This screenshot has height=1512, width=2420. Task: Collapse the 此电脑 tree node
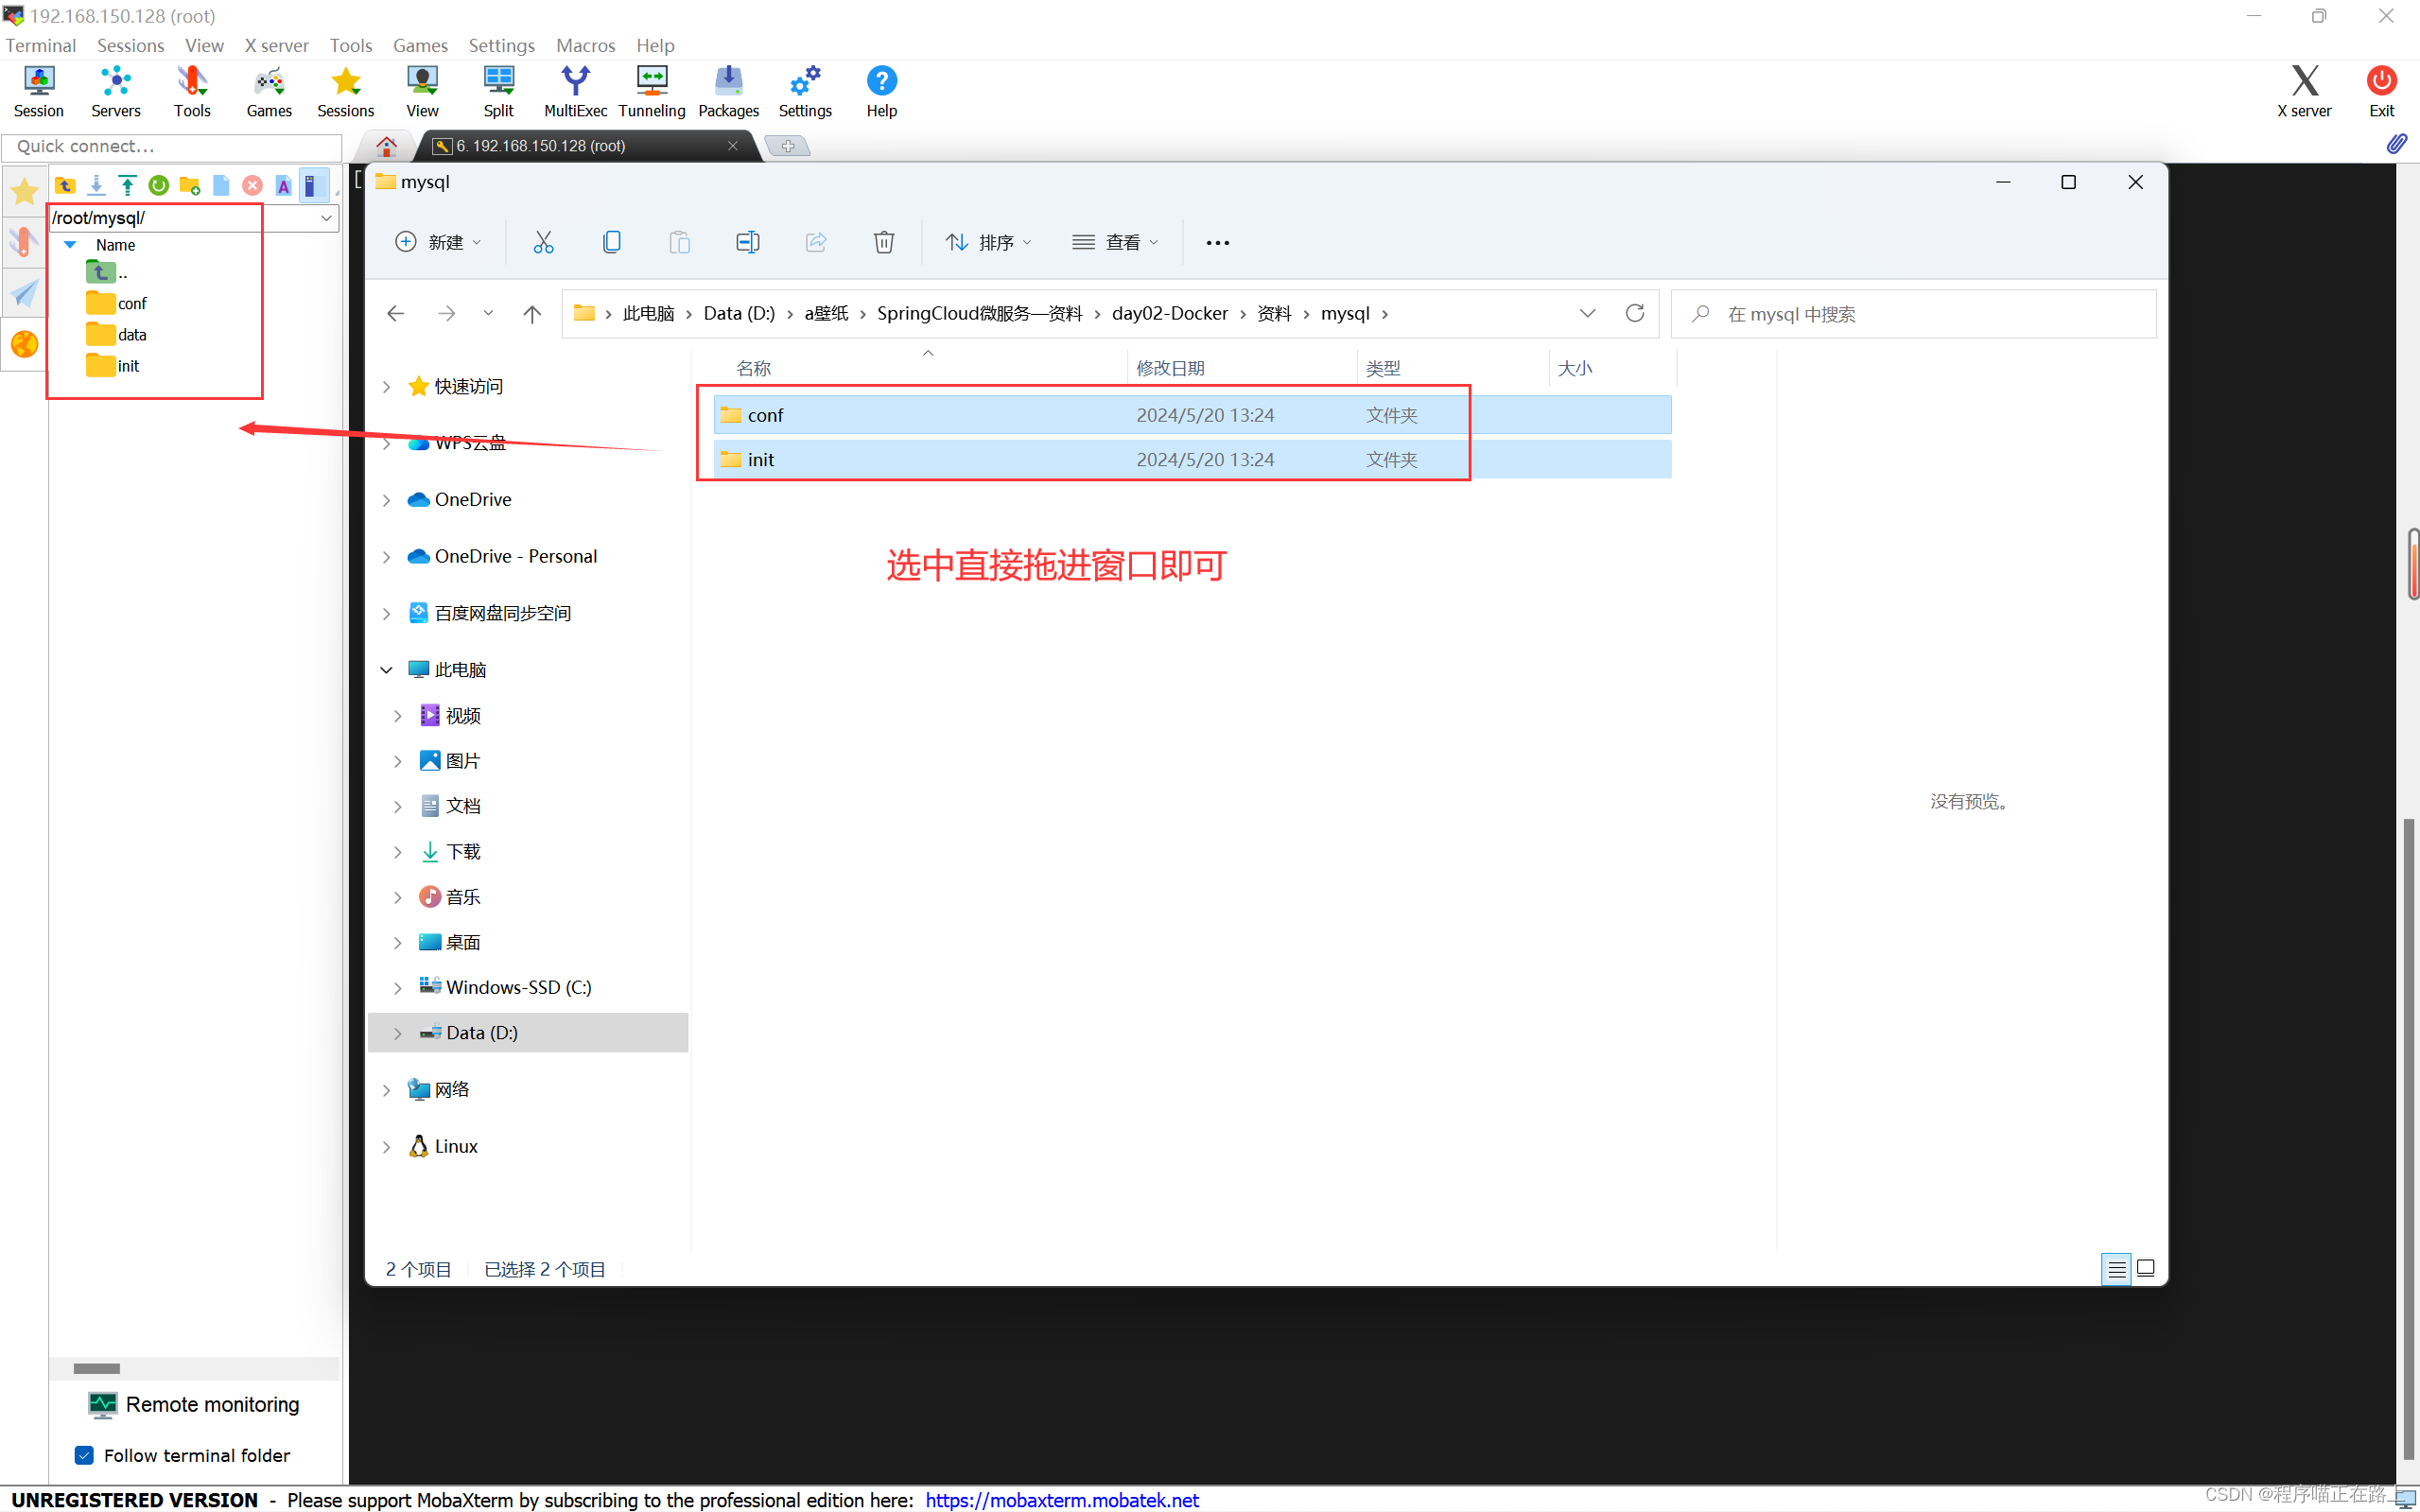pyautogui.click(x=386, y=670)
